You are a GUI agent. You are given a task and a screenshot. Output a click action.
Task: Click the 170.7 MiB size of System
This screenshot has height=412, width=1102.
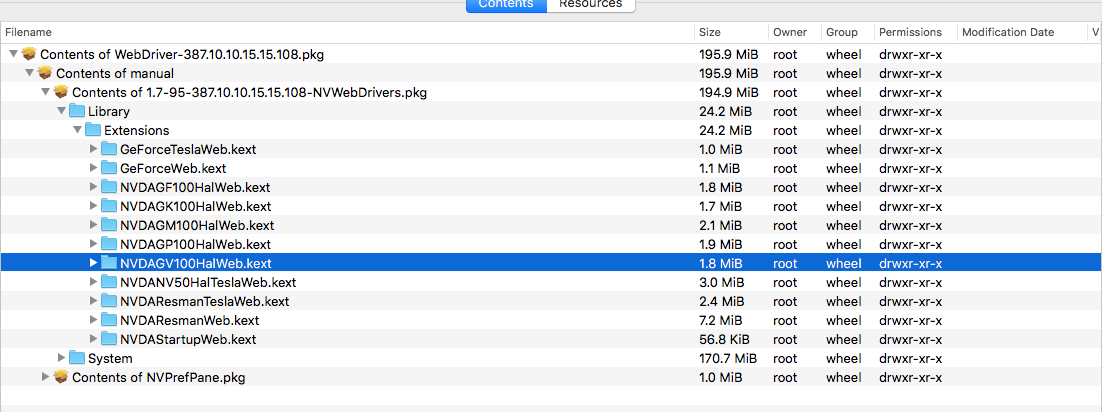click(727, 359)
